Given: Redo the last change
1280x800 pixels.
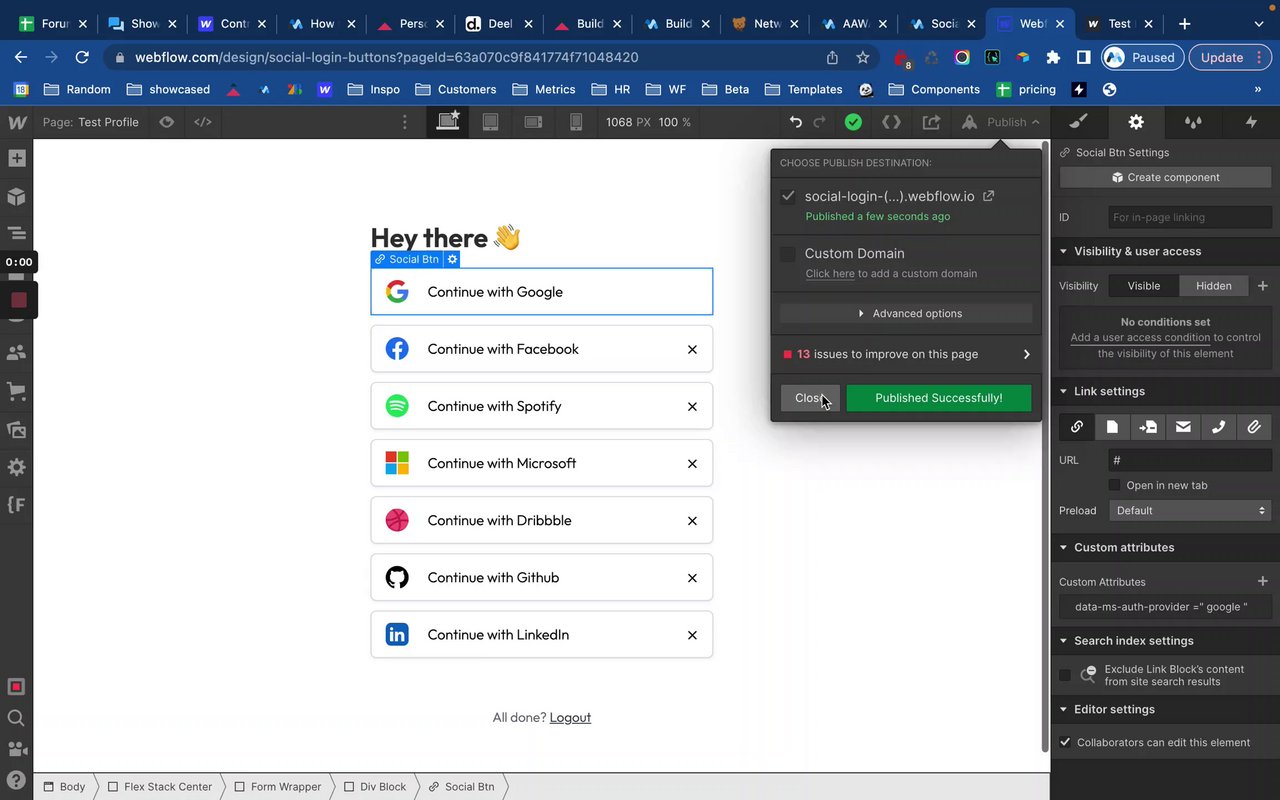Looking at the screenshot, I should click(820, 122).
